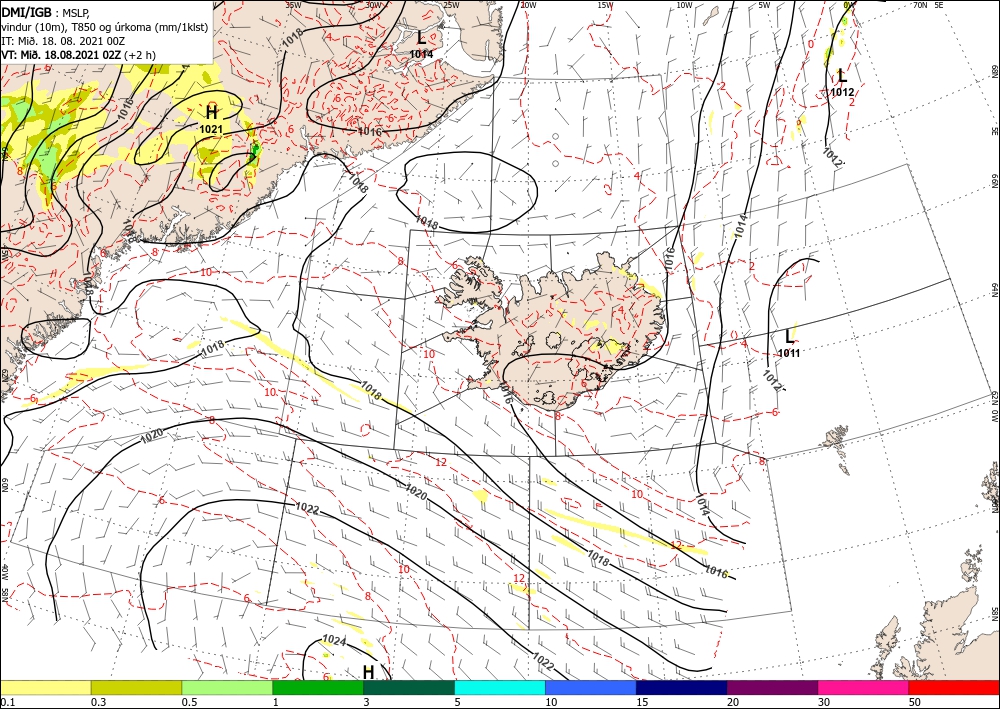Click the 30 legend scale label
This screenshot has height=709, width=1000.
824,702
